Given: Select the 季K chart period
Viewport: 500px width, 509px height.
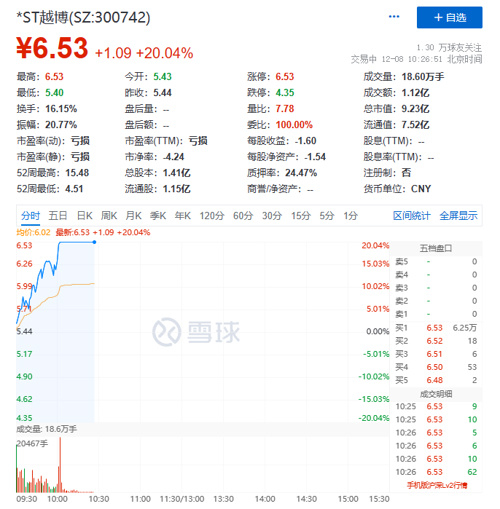Looking at the screenshot, I should pyautogui.click(x=158, y=216).
